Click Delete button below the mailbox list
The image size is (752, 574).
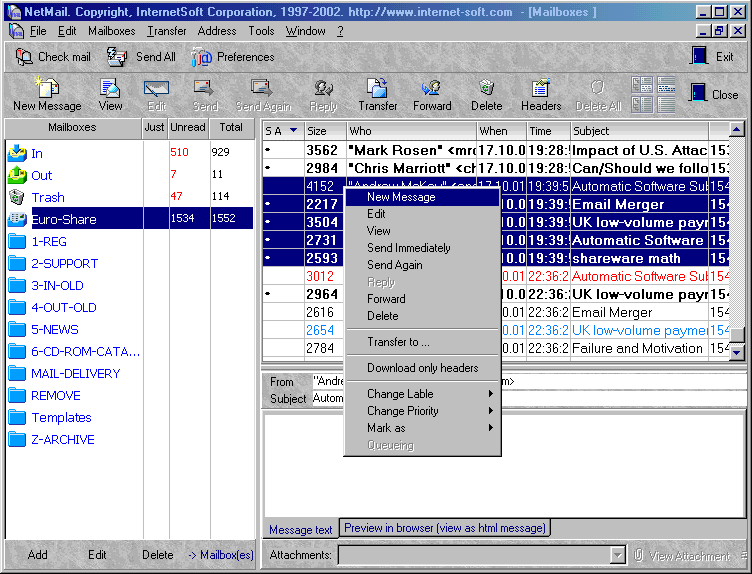tap(157, 555)
